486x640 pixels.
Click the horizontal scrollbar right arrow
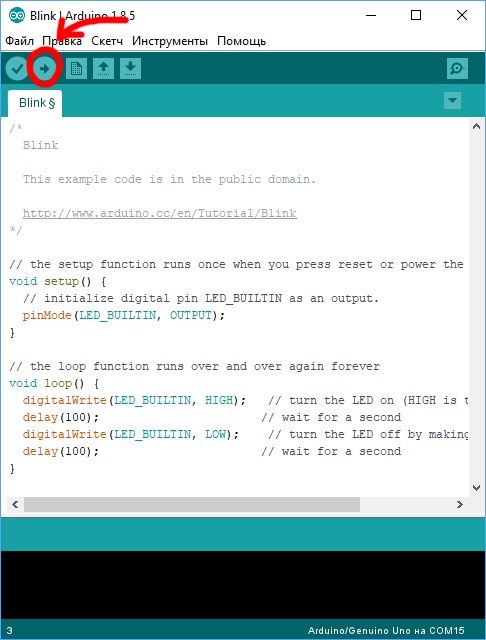coord(459,505)
